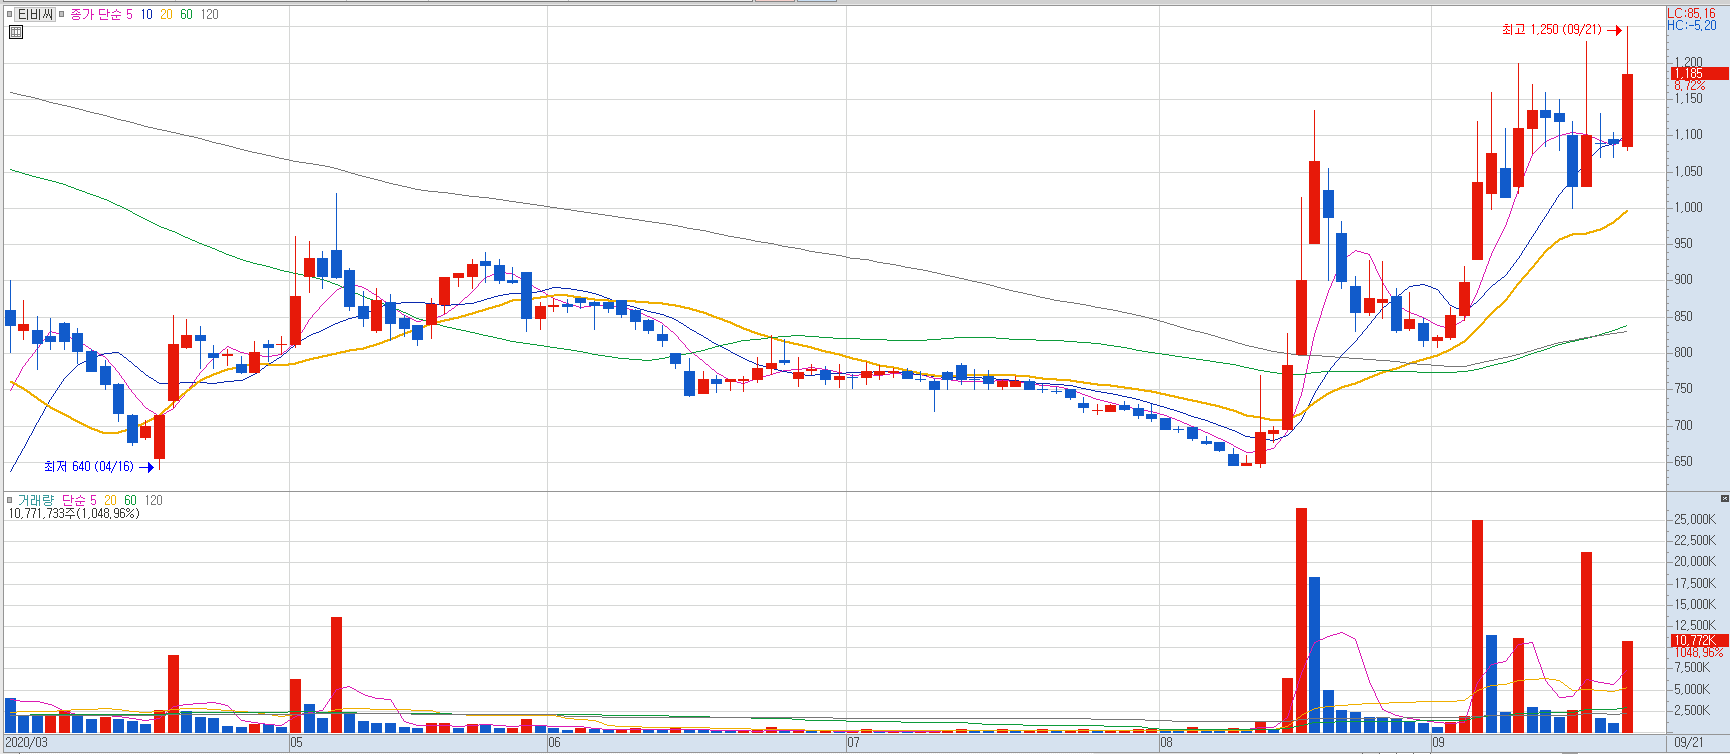The image size is (1730, 754).
Task: Click the blue price MA period 10 label
Action: (147, 15)
